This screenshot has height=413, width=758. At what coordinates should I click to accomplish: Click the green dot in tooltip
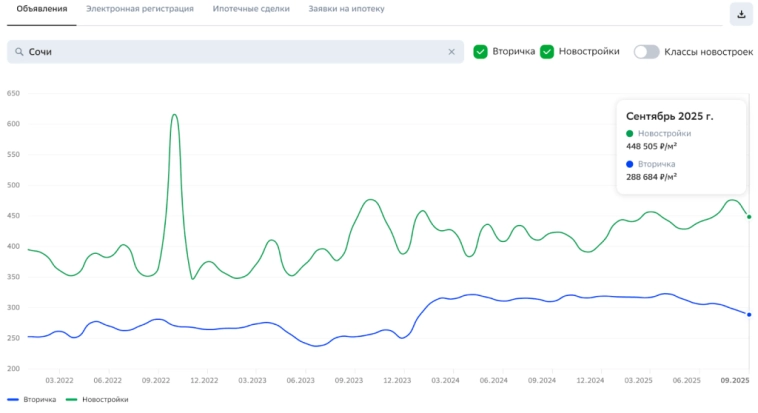point(630,133)
